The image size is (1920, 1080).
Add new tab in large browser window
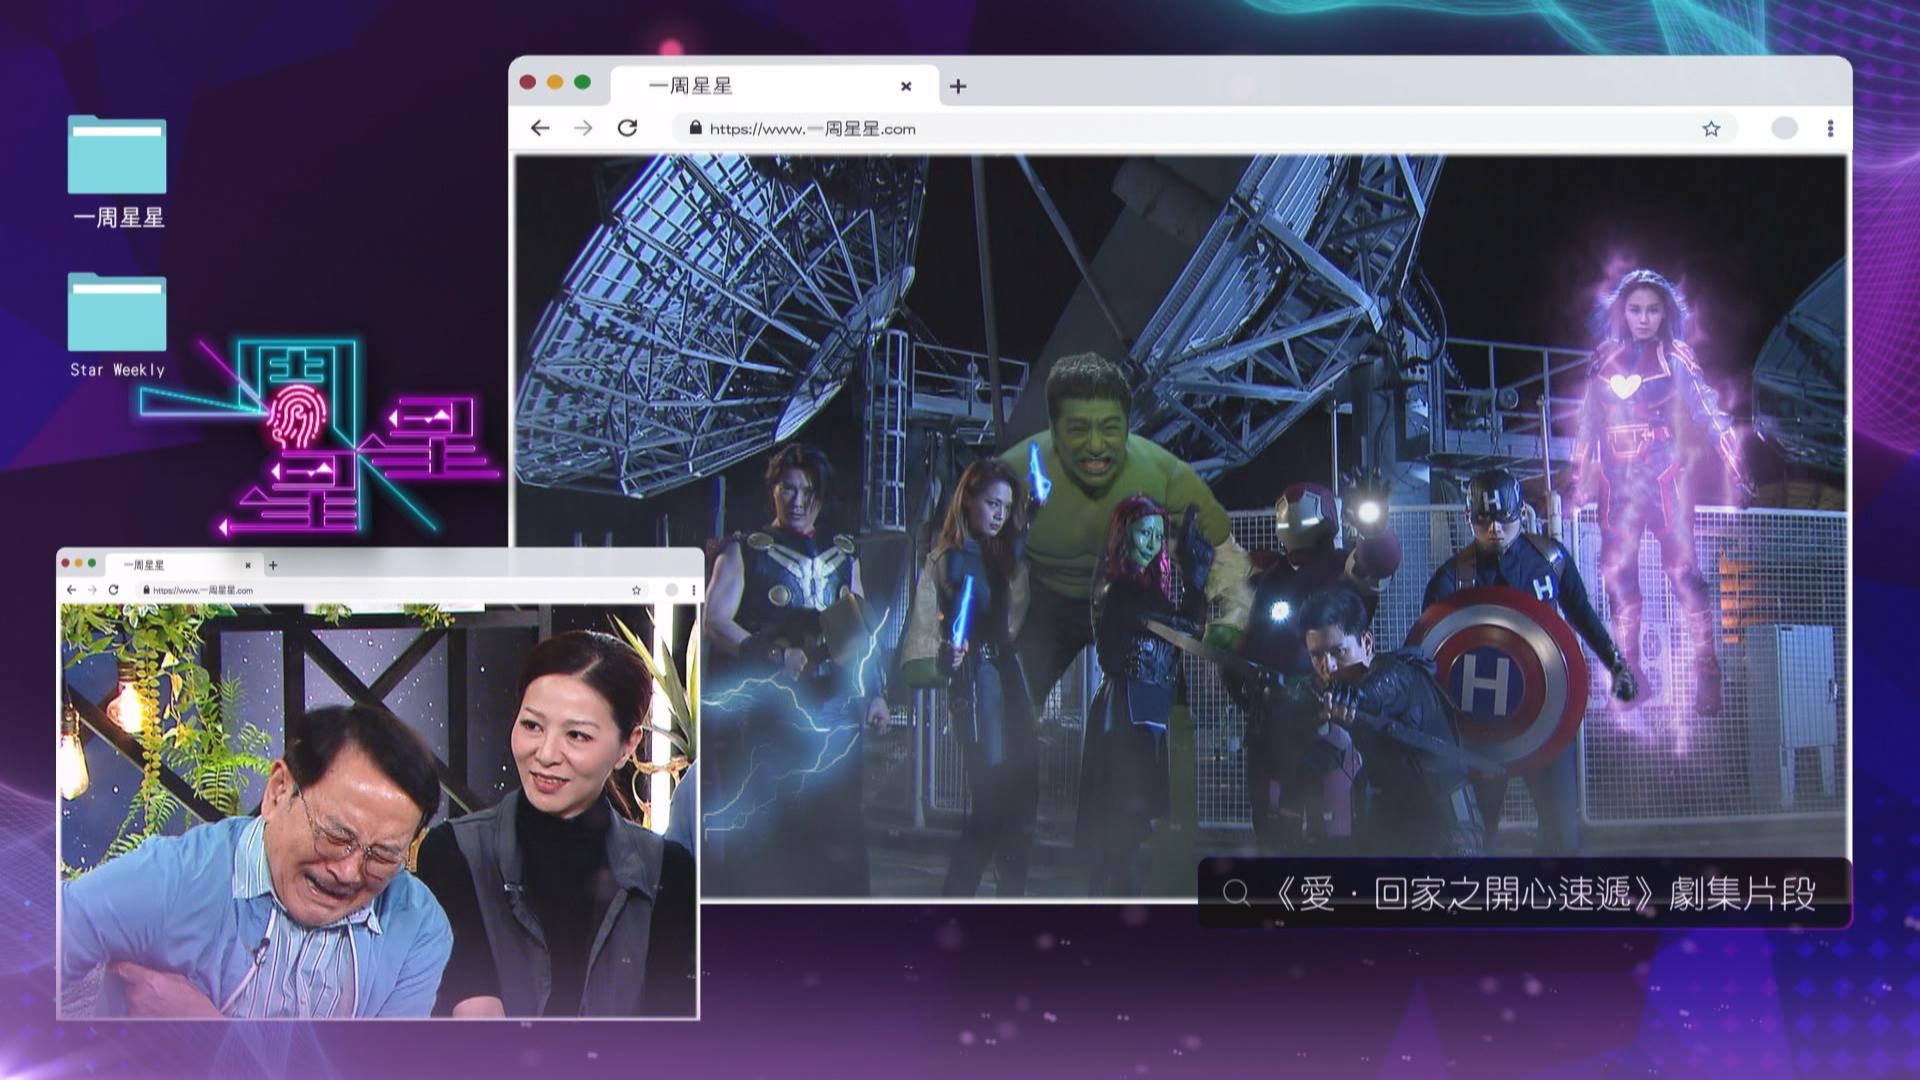(958, 86)
